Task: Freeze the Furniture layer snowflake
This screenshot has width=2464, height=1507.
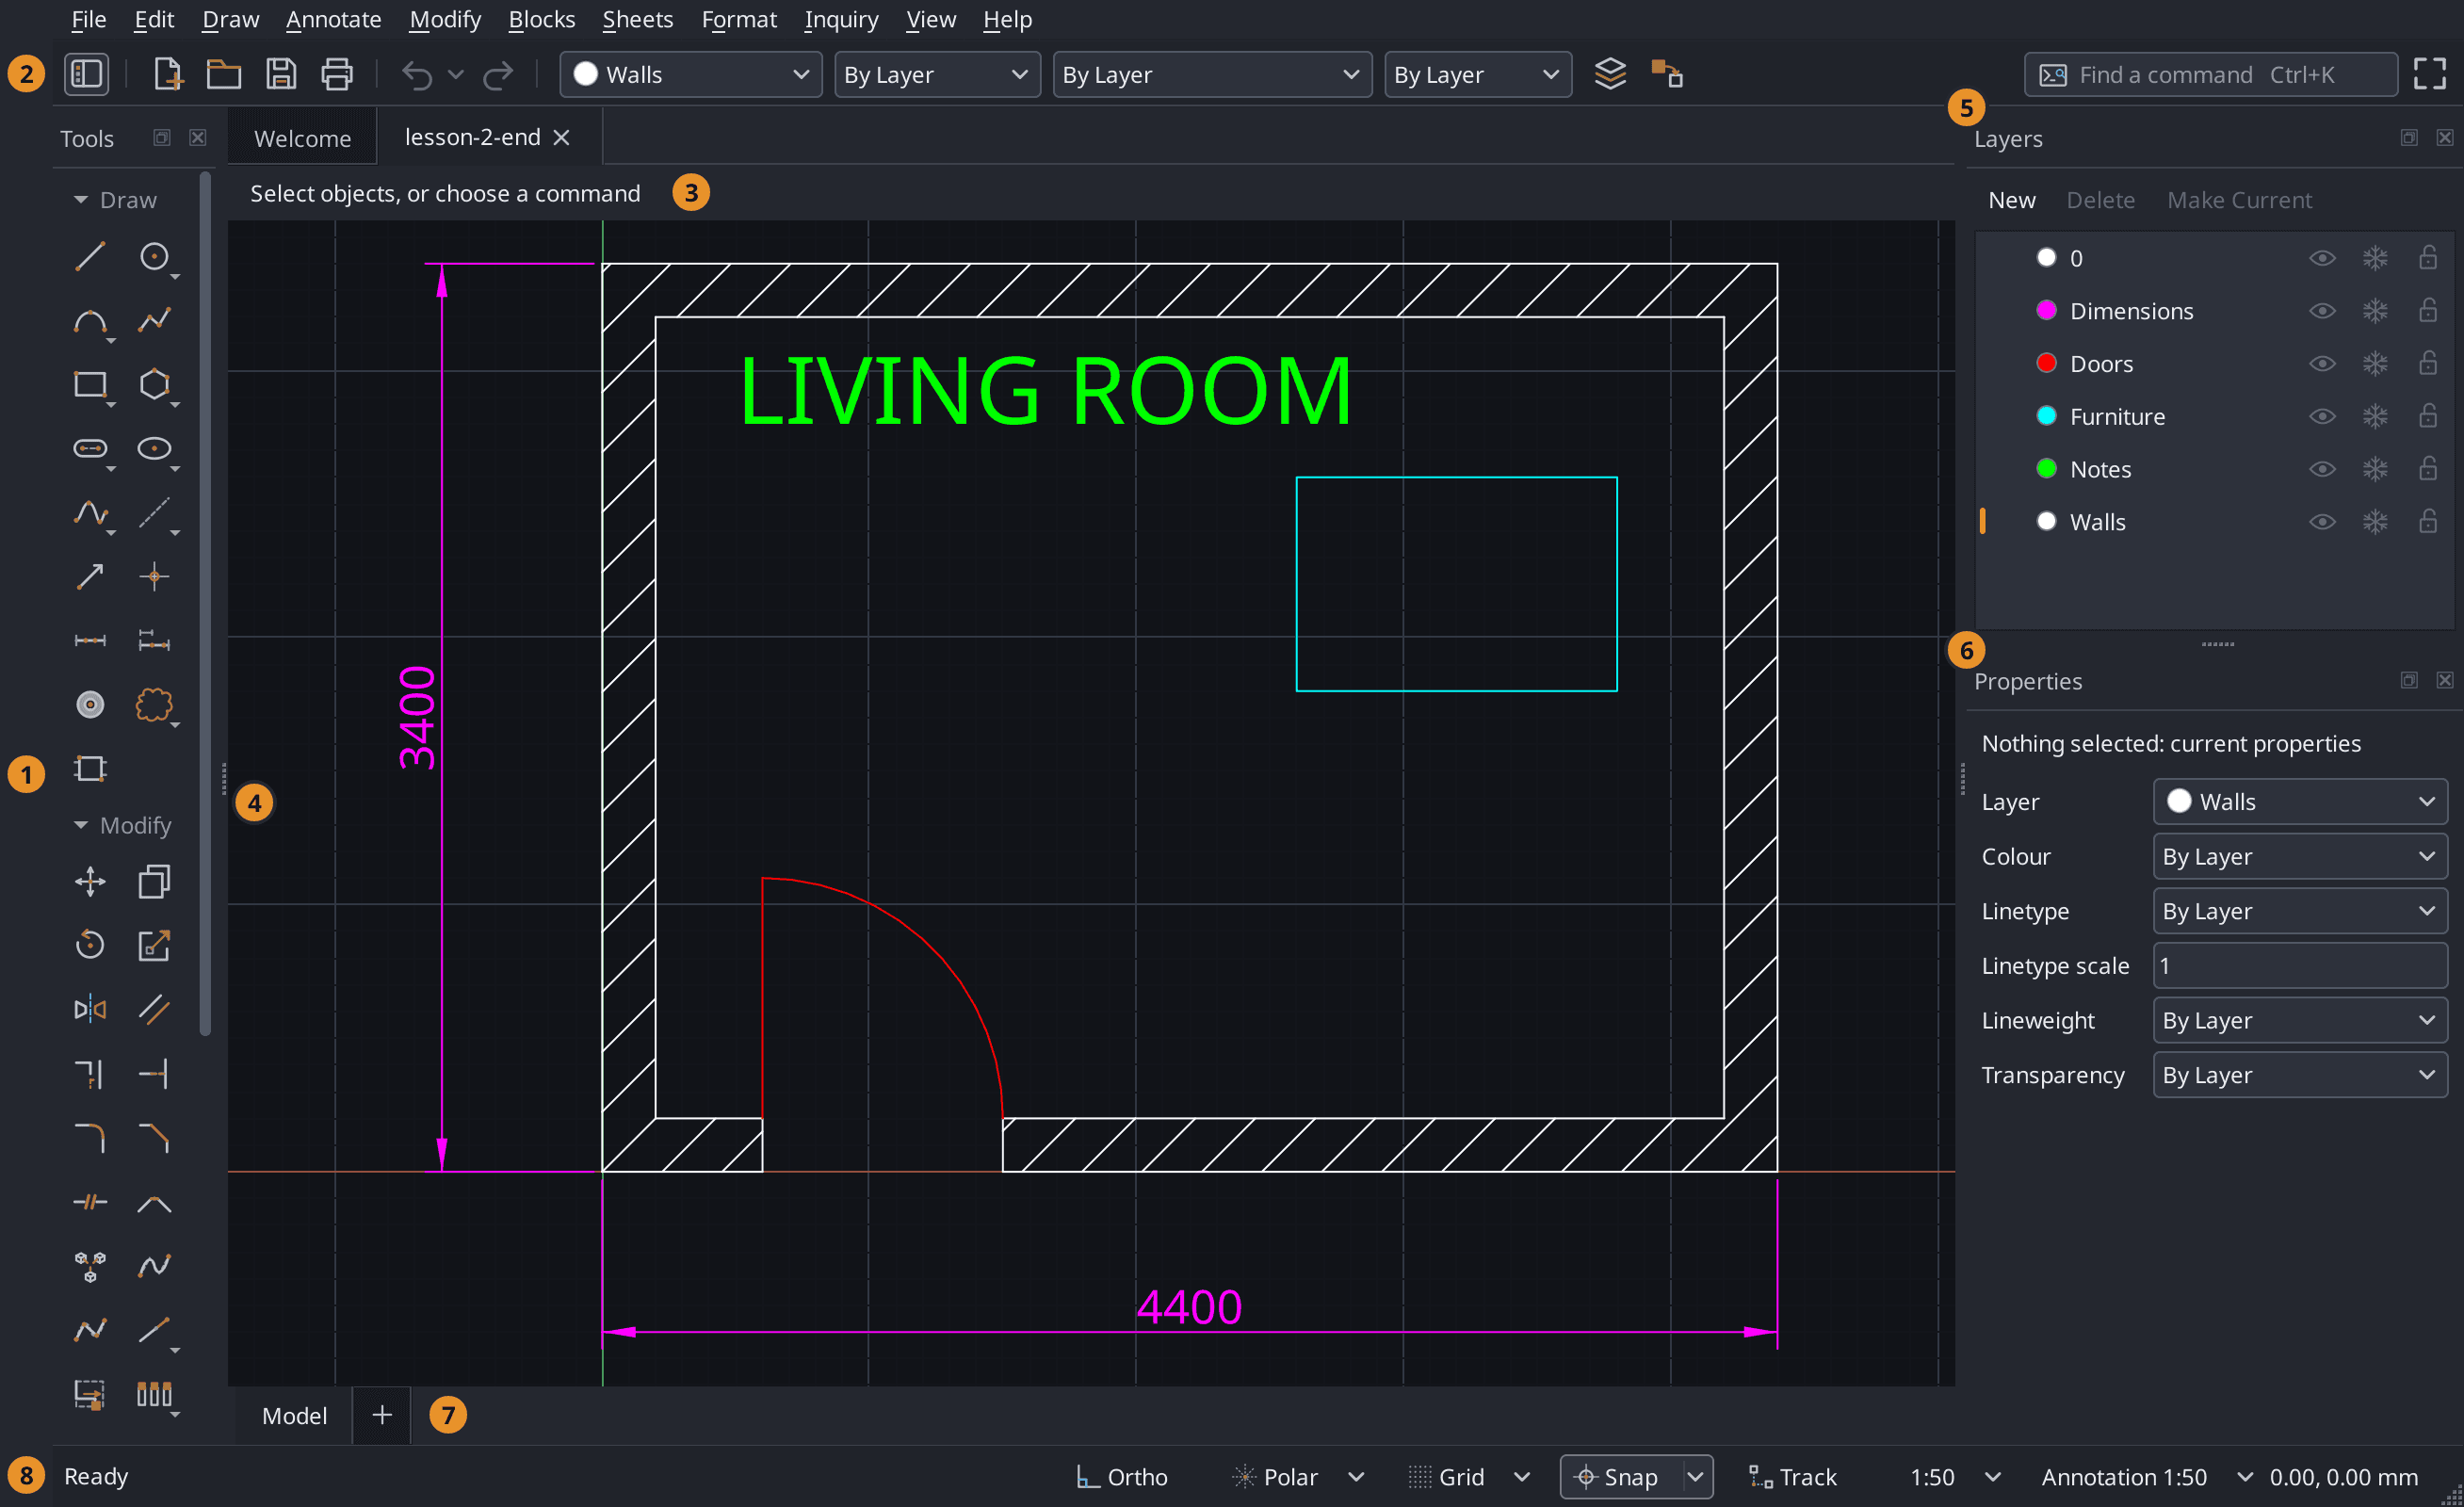Action: click(2375, 417)
